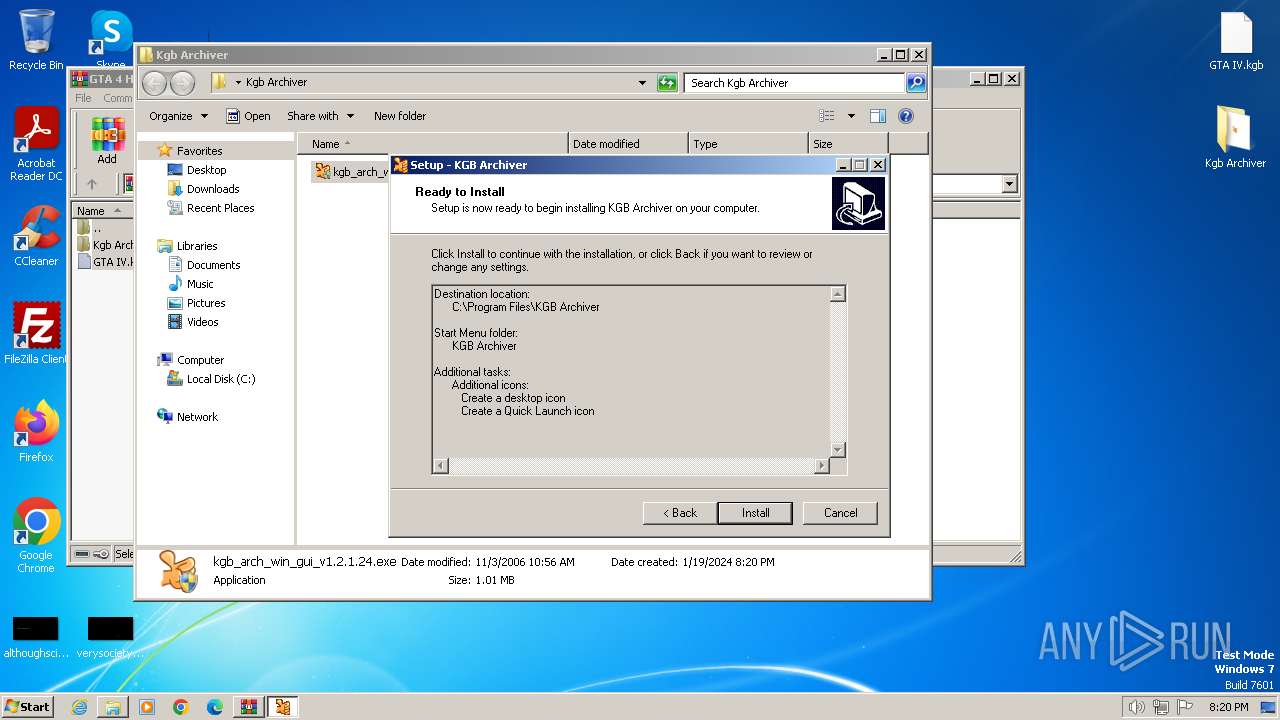Click the Search Kgb Archiver field

coord(795,83)
